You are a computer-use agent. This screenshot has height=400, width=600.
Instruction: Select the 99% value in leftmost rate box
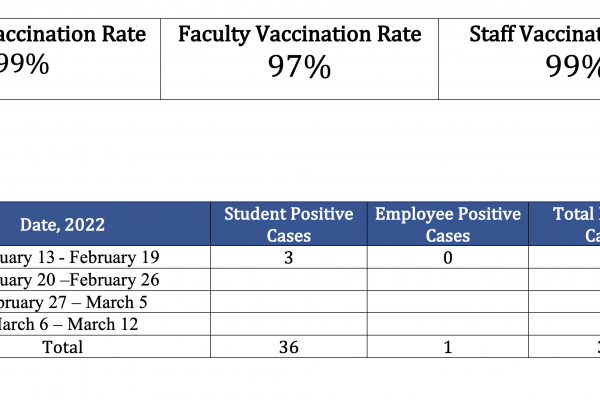[24, 67]
